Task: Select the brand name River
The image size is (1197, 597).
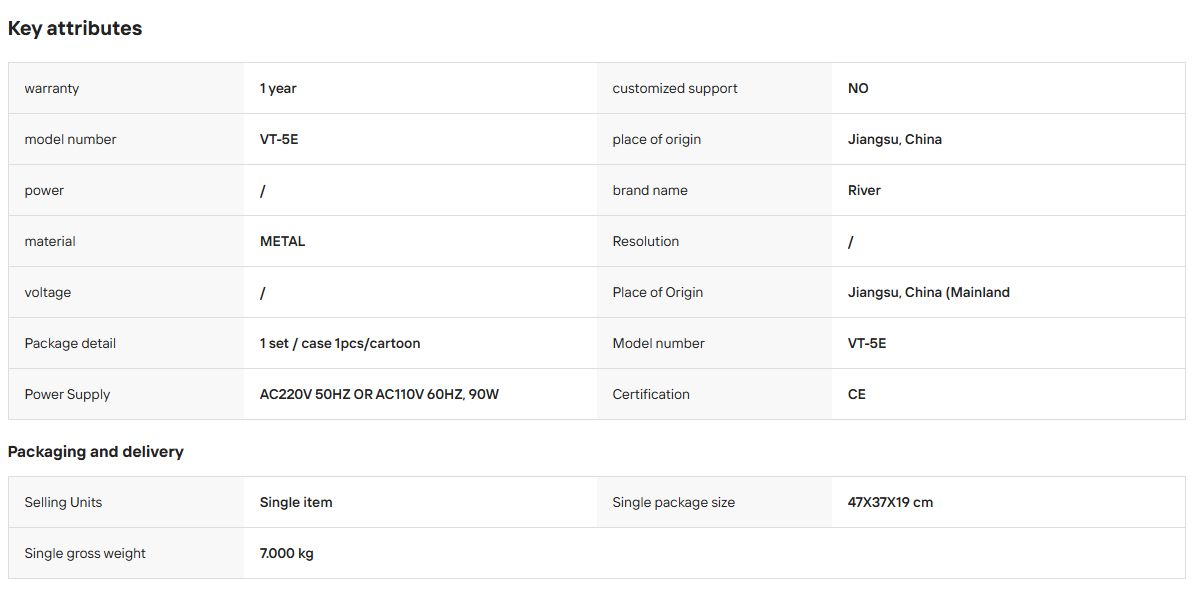Action: [864, 191]
